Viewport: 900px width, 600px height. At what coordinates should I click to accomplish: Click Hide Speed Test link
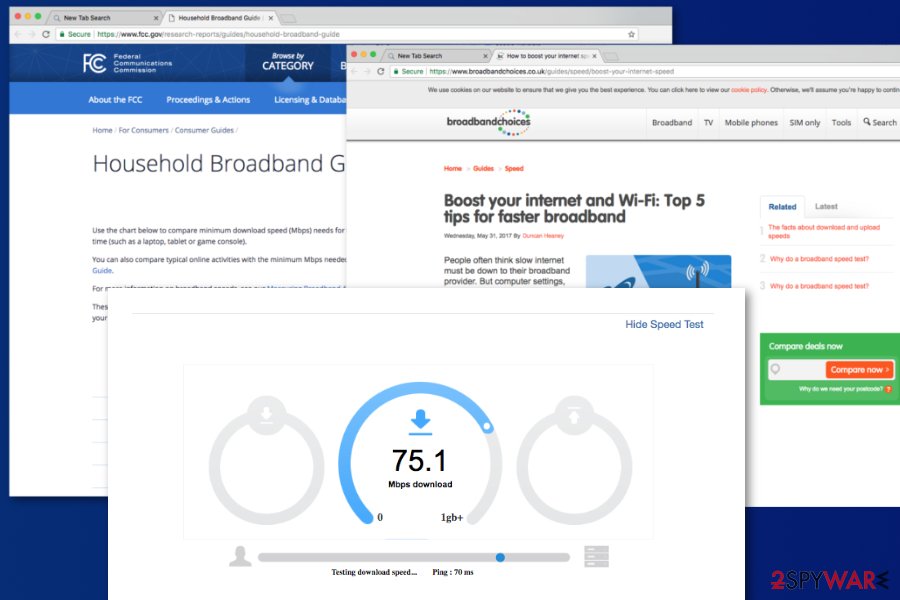coord(664,324)
